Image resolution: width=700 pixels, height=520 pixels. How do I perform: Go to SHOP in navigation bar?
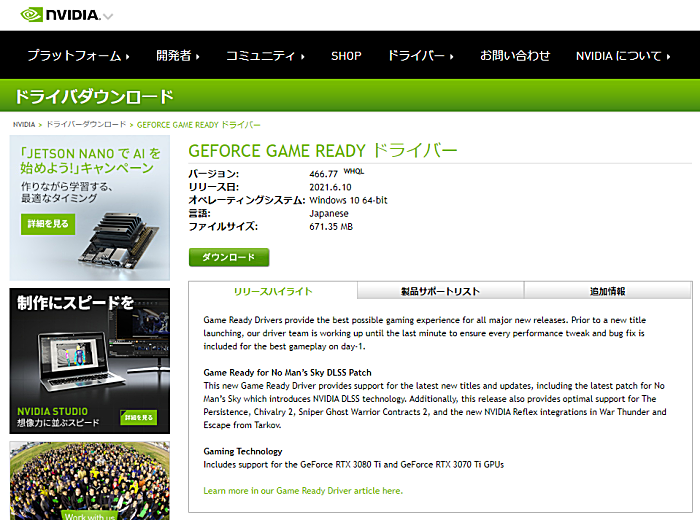pos(346,56)
